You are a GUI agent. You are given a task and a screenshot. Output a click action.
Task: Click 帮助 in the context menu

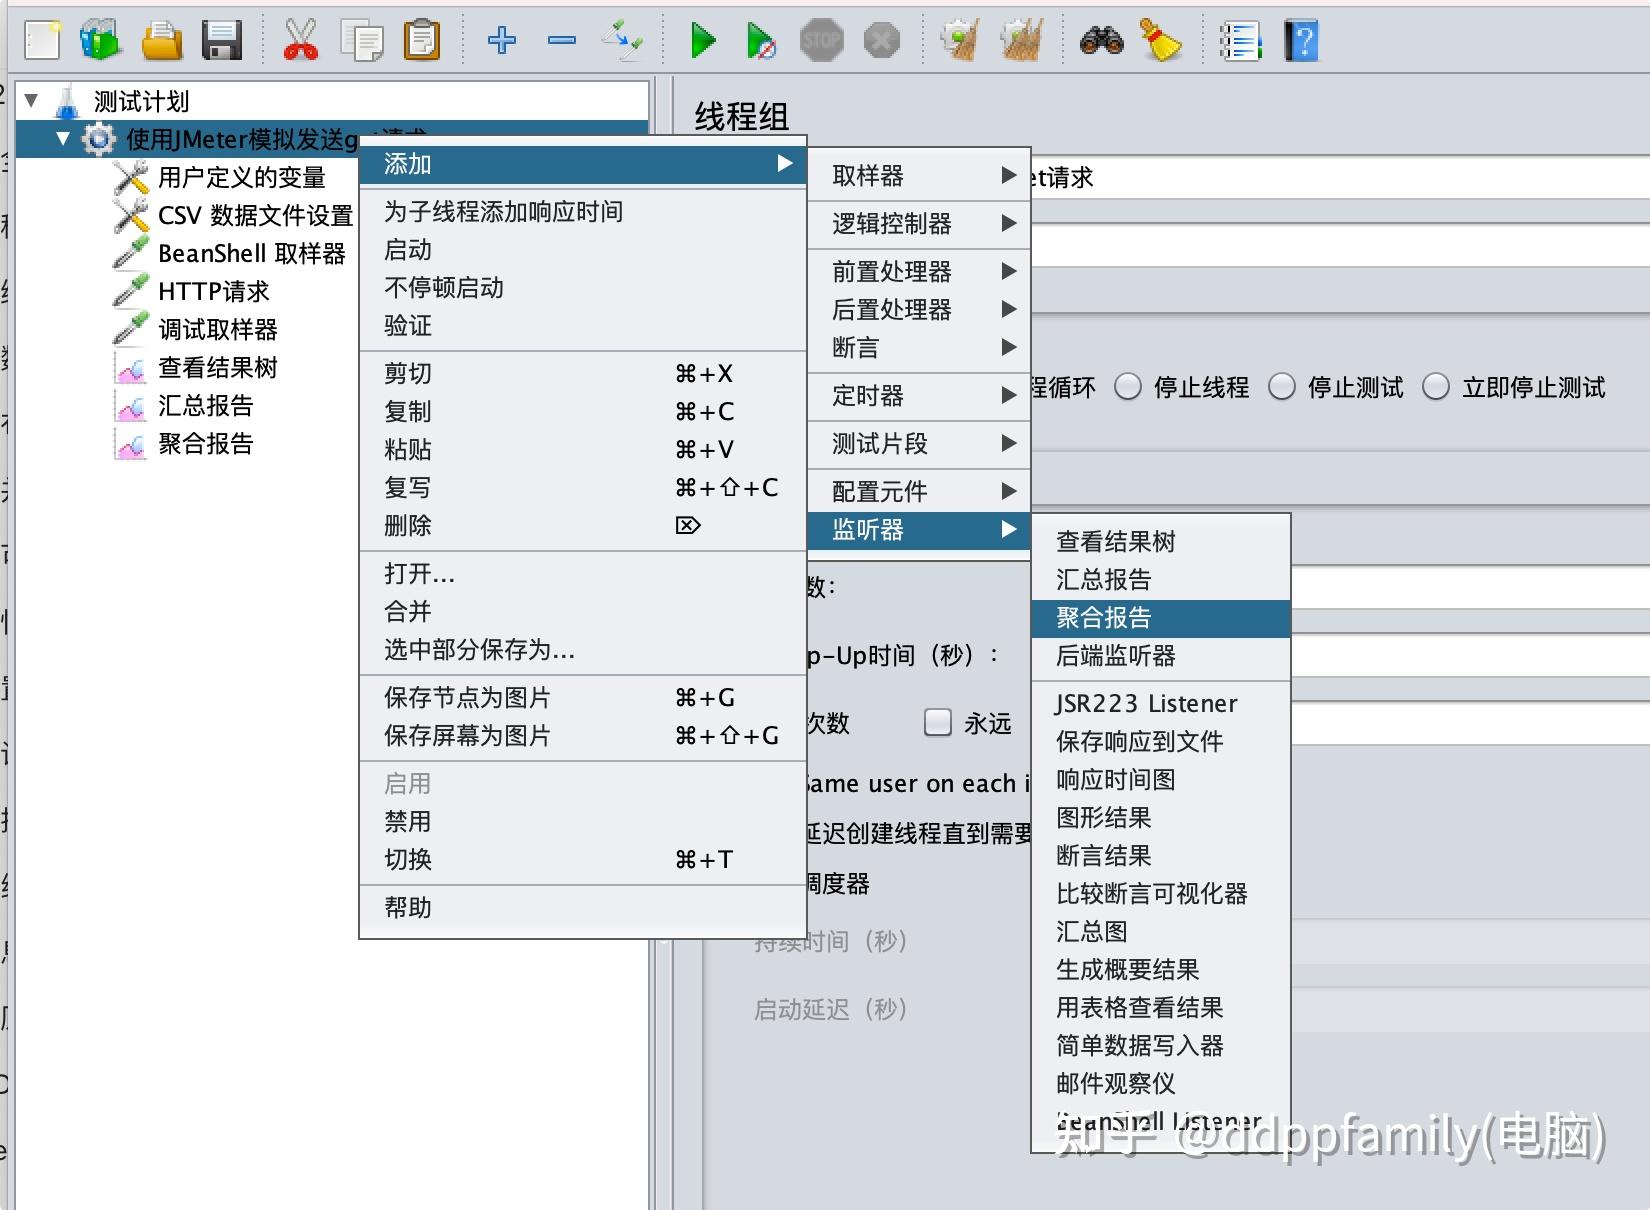[406, 907]
